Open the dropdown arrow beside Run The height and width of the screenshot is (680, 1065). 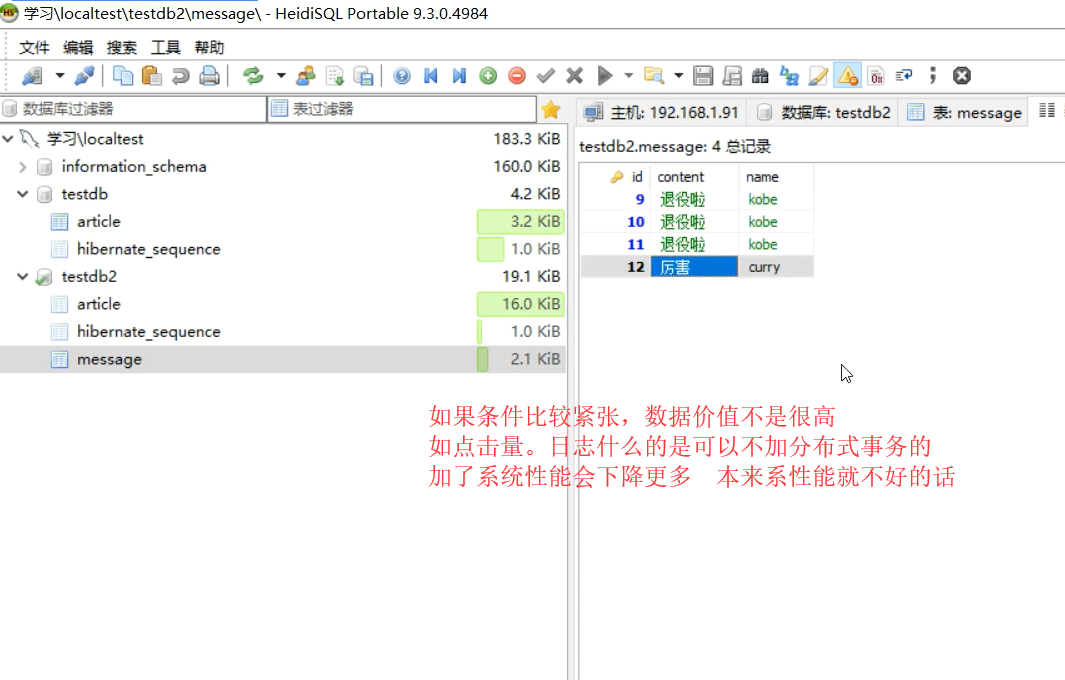[x=628, y=75]
